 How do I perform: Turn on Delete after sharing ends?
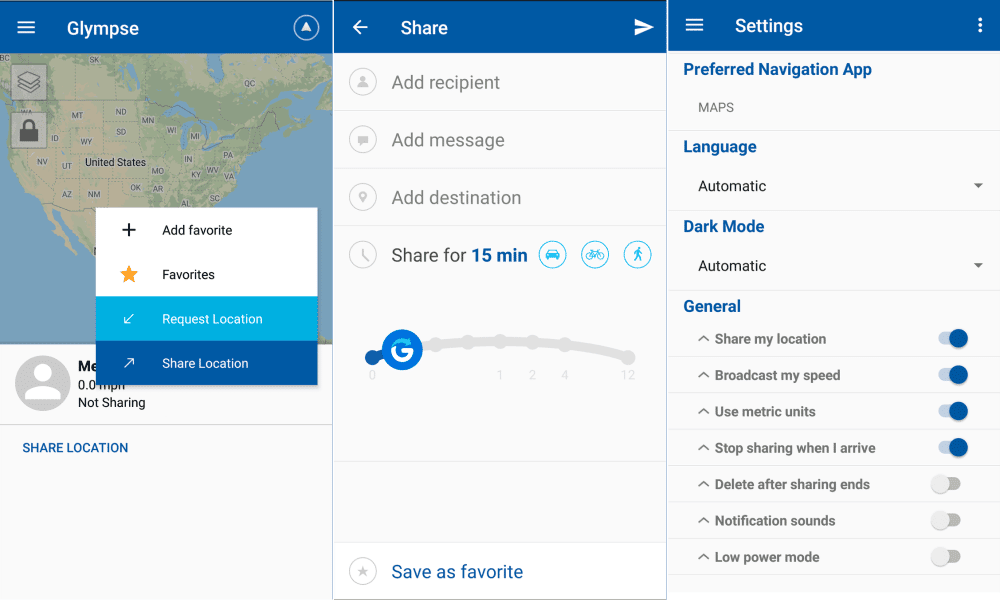coord(945,484)
